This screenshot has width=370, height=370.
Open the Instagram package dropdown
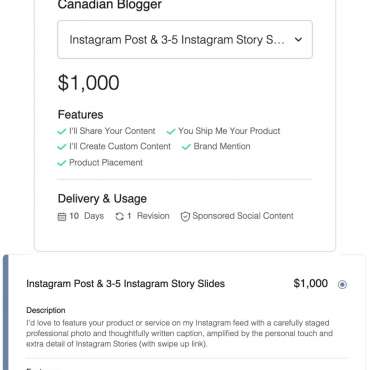(x=185, y=40)
